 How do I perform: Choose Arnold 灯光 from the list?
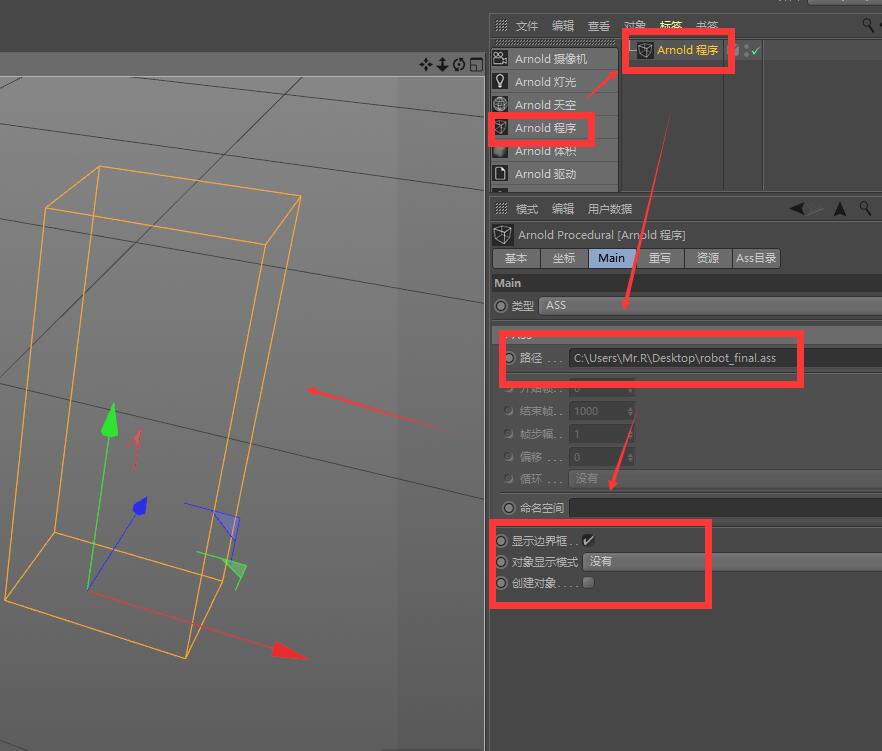click(x=555, y=82)
